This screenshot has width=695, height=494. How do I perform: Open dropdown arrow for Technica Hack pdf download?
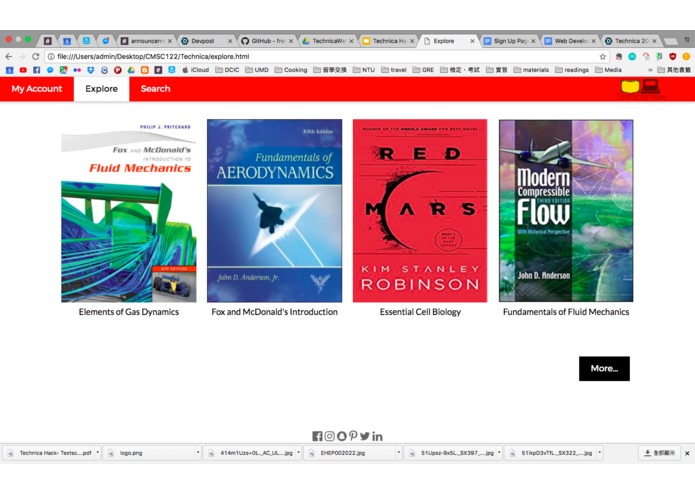98,452
